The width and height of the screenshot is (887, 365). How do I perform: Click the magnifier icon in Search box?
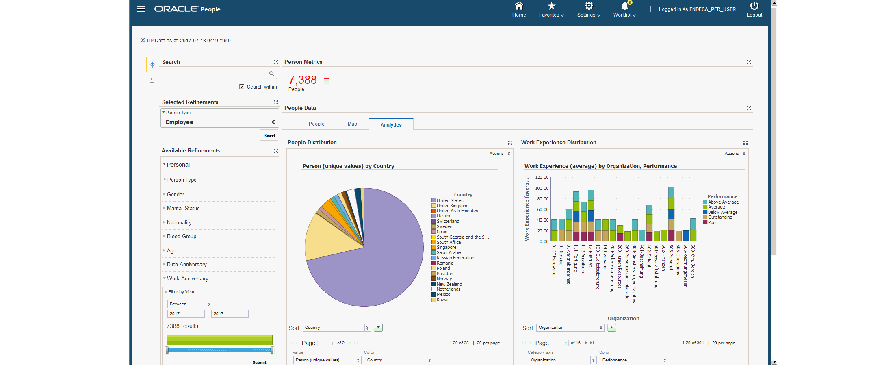(x=272, y=74)
